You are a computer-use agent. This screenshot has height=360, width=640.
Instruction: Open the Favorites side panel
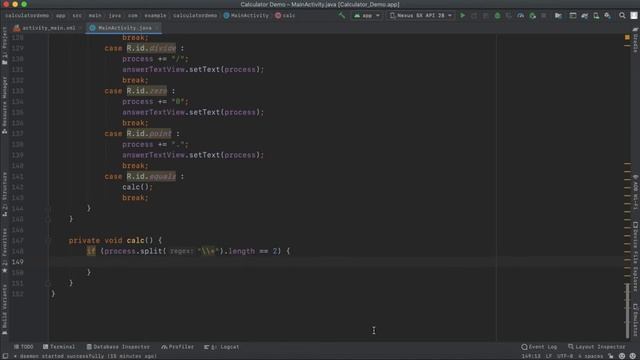[4, 250]
